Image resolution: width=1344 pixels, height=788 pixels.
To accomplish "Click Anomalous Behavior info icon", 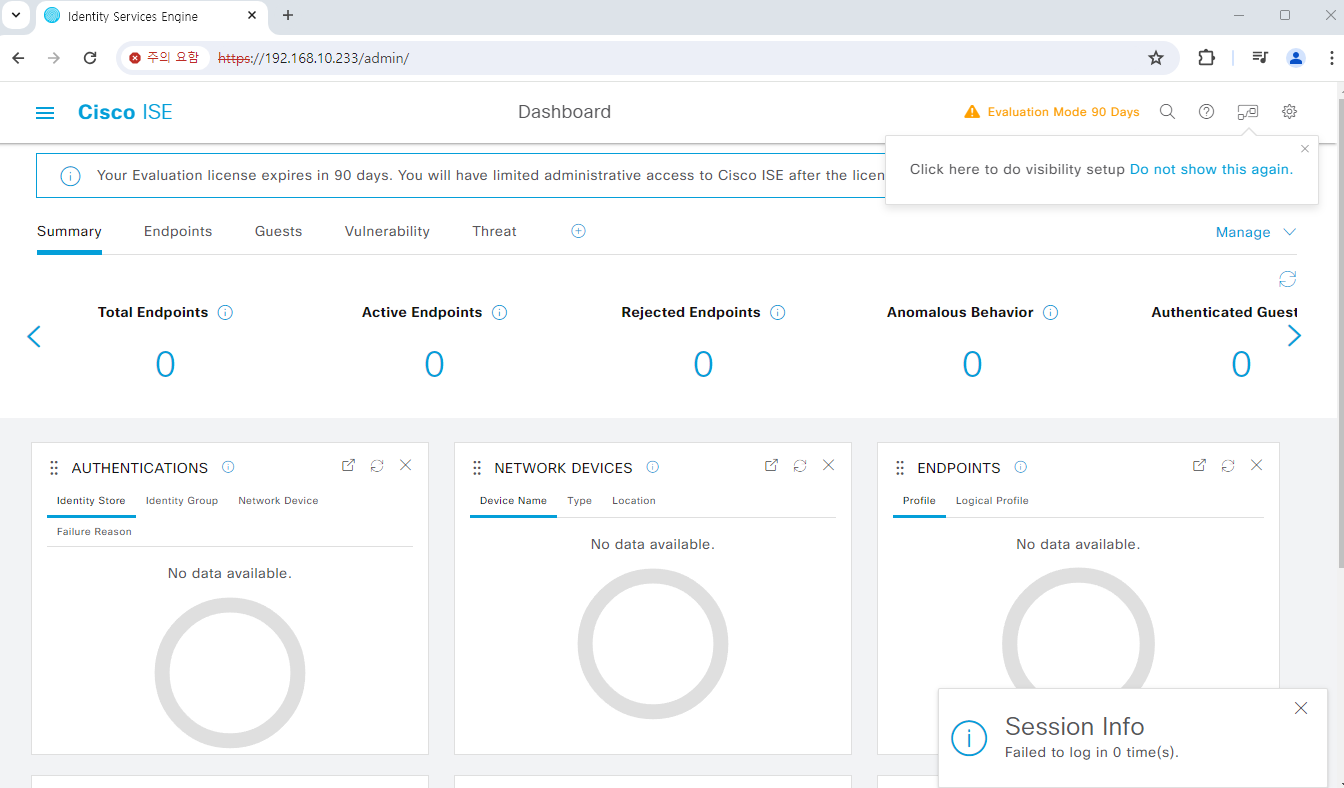I will point(1051,312).
